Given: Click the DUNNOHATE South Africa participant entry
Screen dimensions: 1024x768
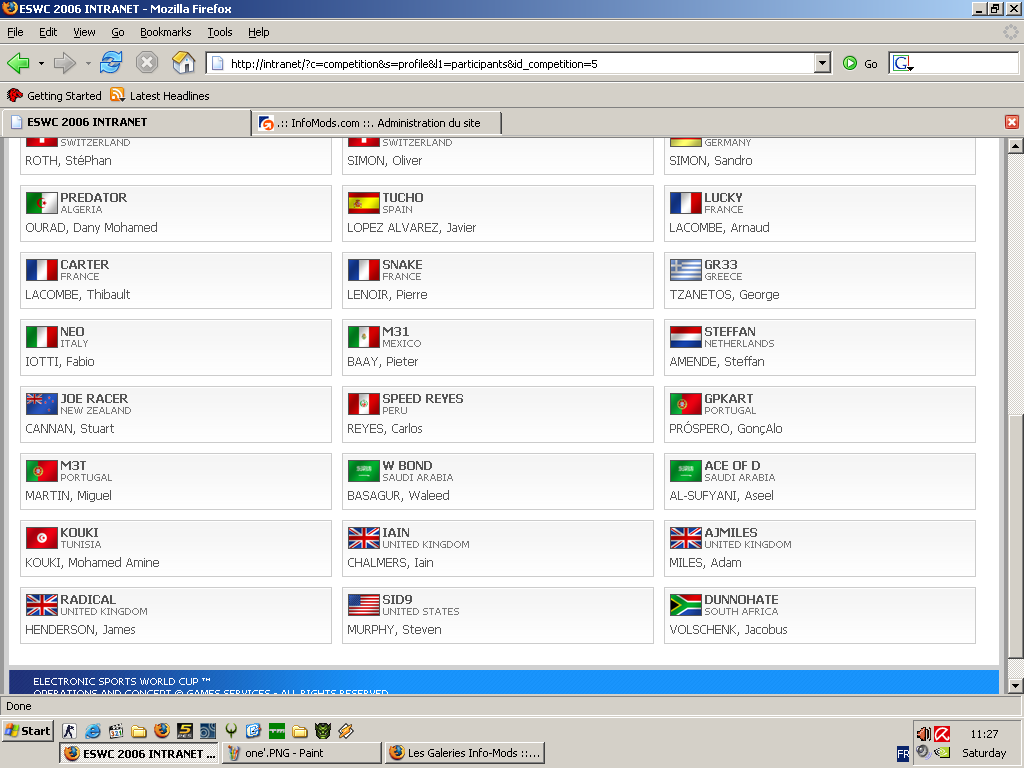Looking at the screenshot, I should [820, 615].
